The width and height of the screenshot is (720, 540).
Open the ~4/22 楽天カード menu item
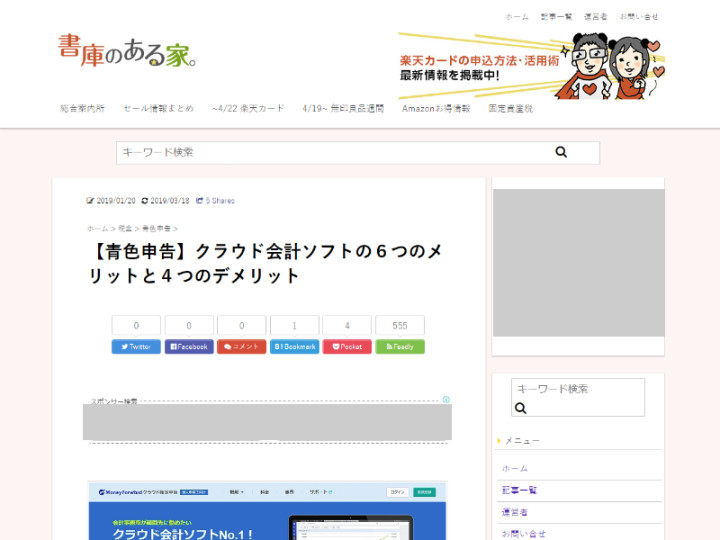pyautogui.click(x=248, y=108)
